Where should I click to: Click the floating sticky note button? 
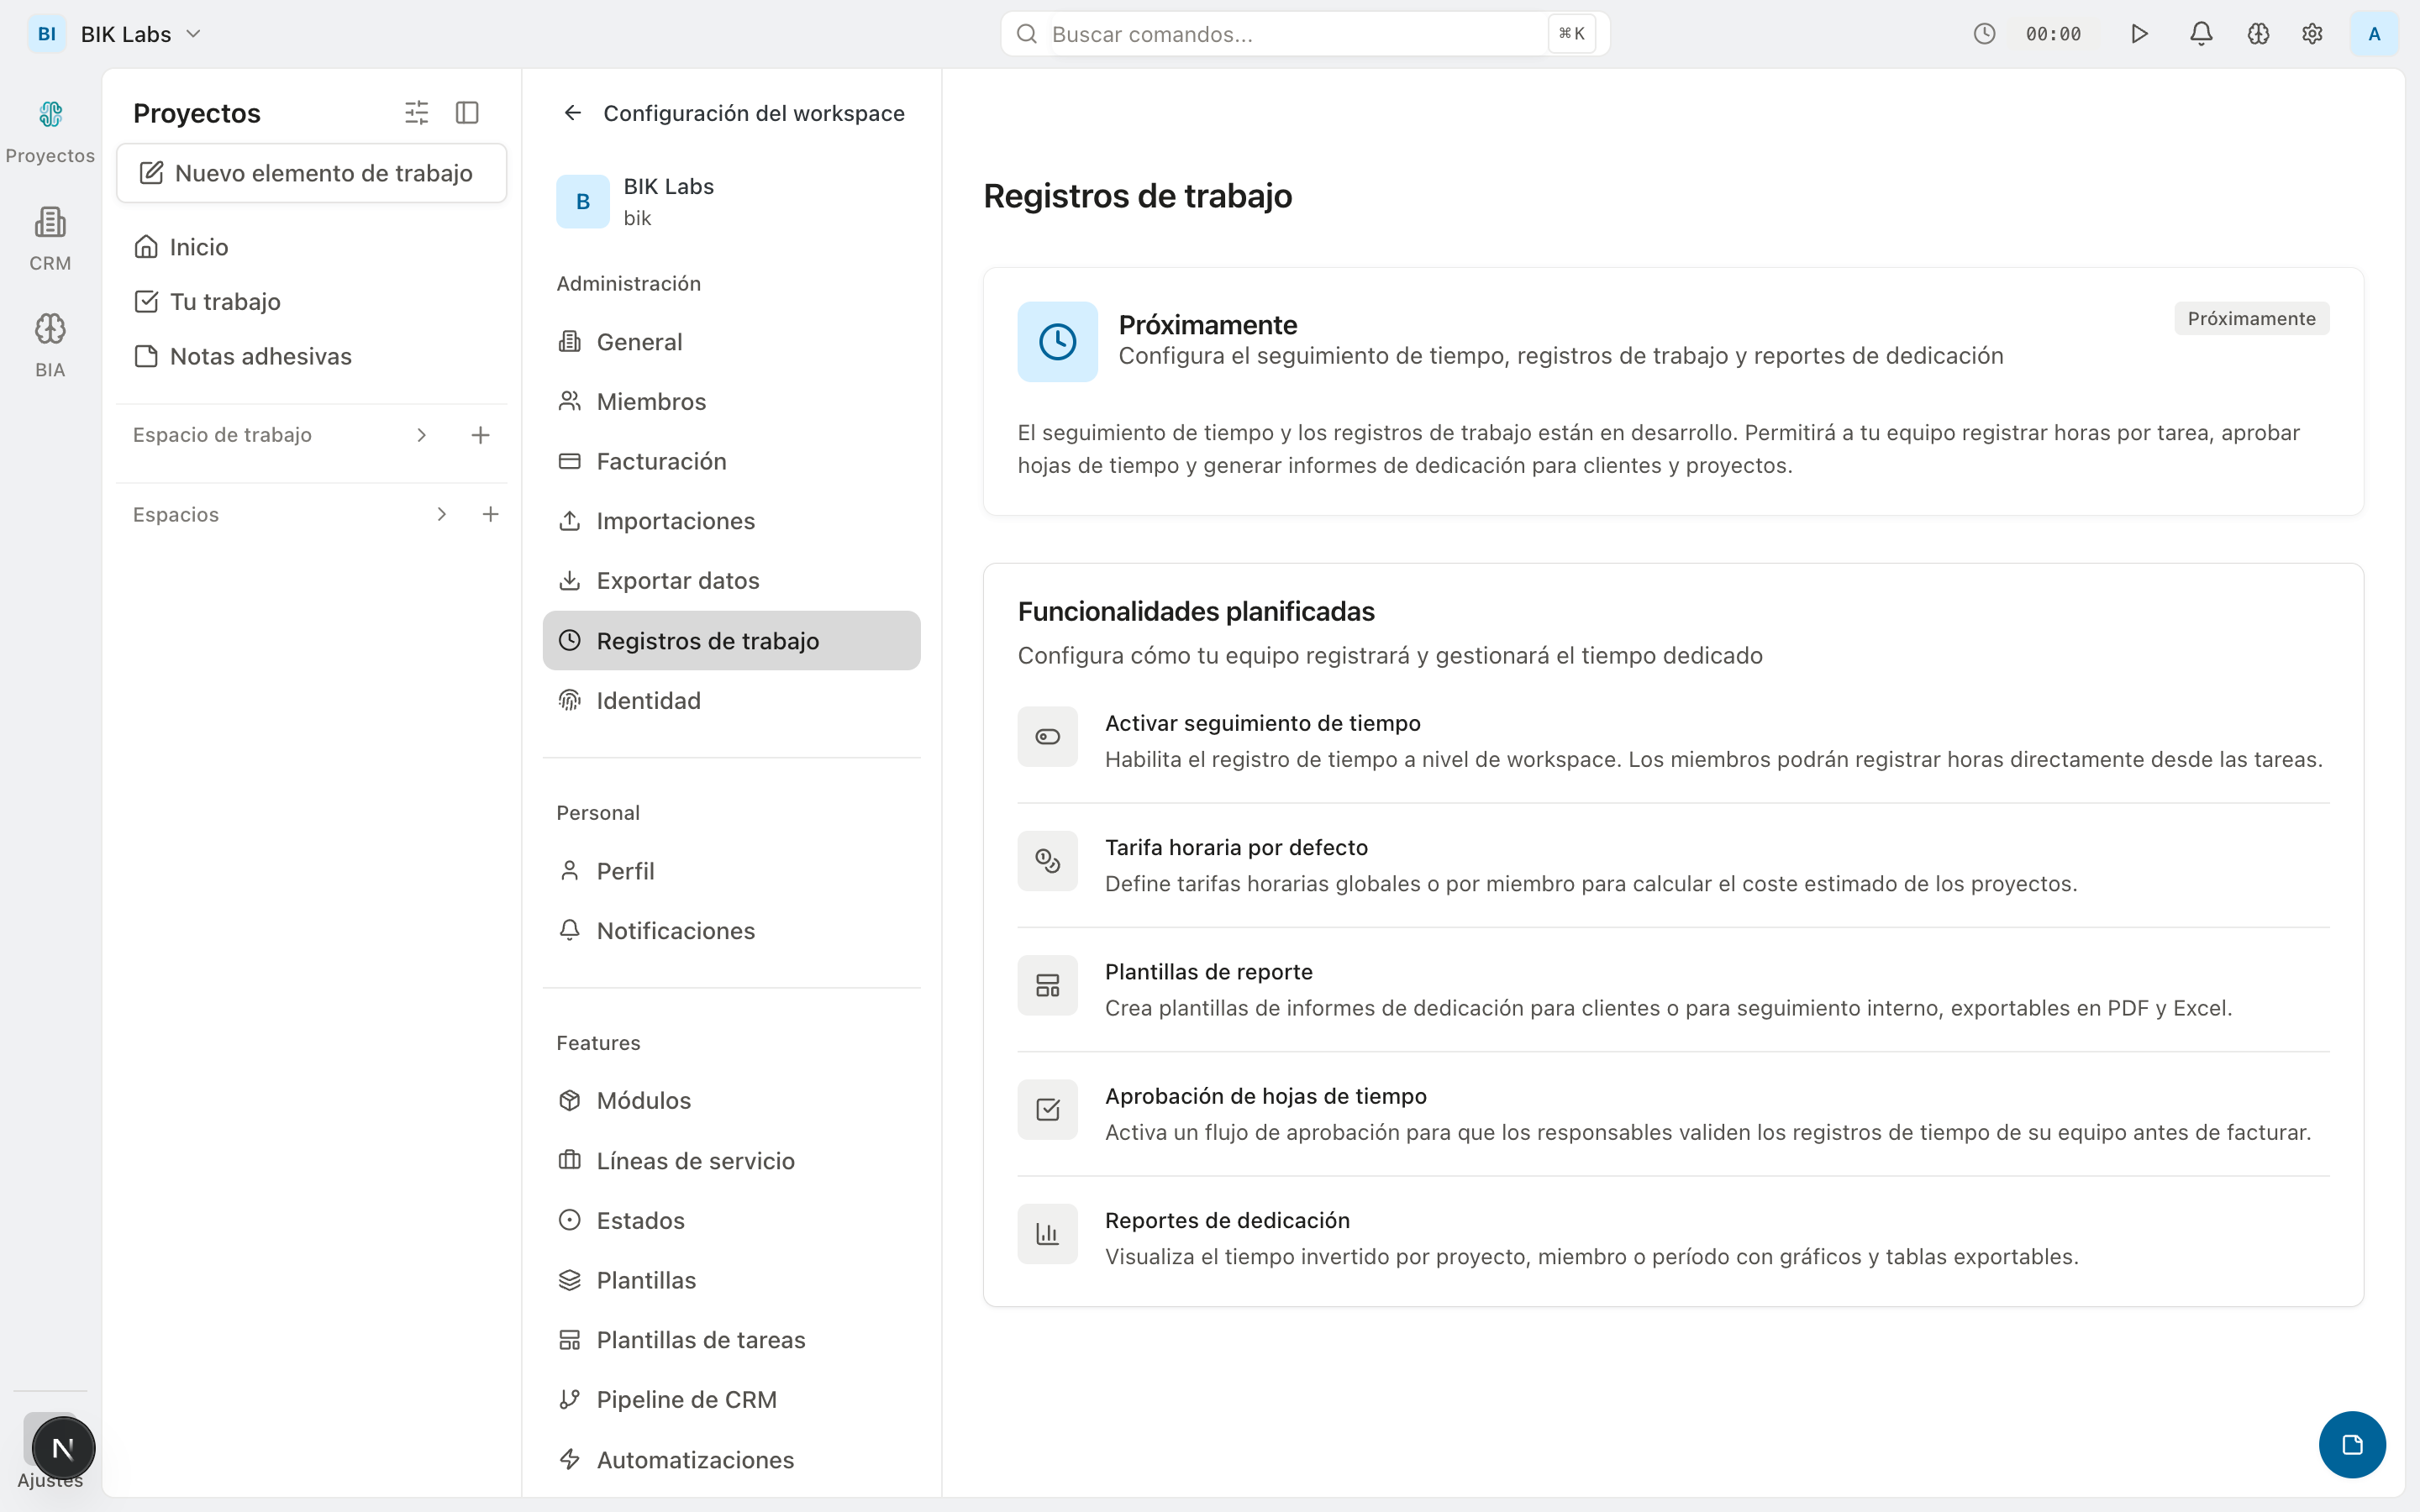2351,1444
